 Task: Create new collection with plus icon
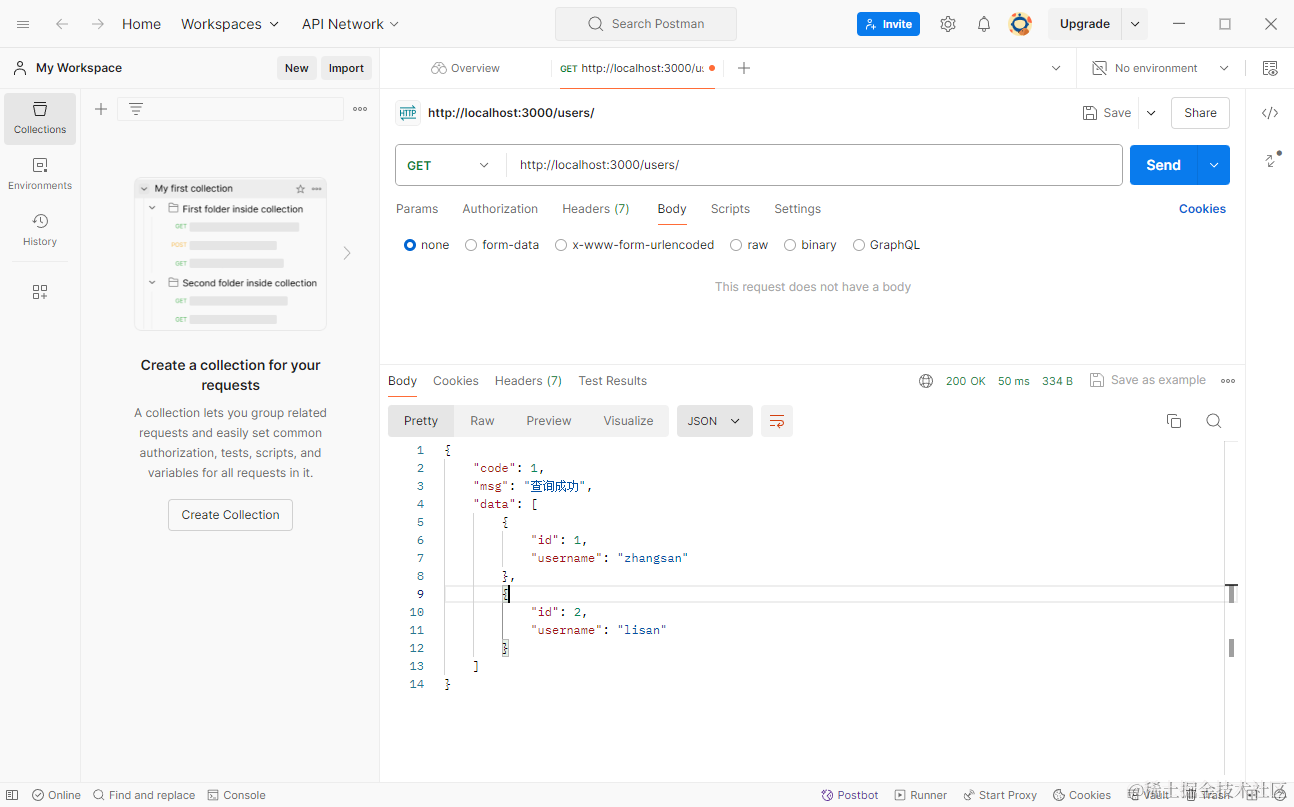[x=101, y=109]
